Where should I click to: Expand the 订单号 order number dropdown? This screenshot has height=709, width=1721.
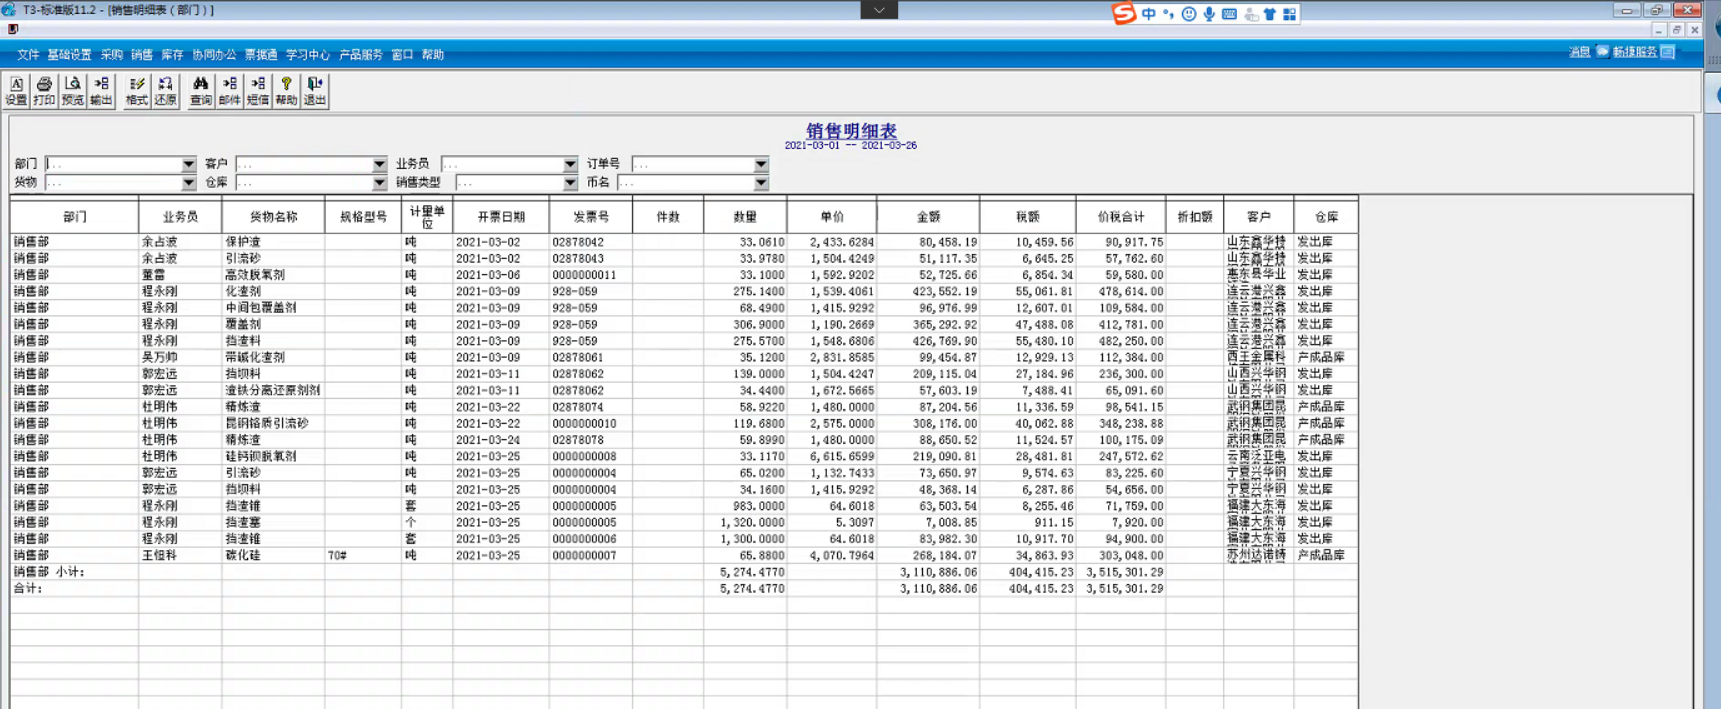pyautogui.click(x=761, y=164)
